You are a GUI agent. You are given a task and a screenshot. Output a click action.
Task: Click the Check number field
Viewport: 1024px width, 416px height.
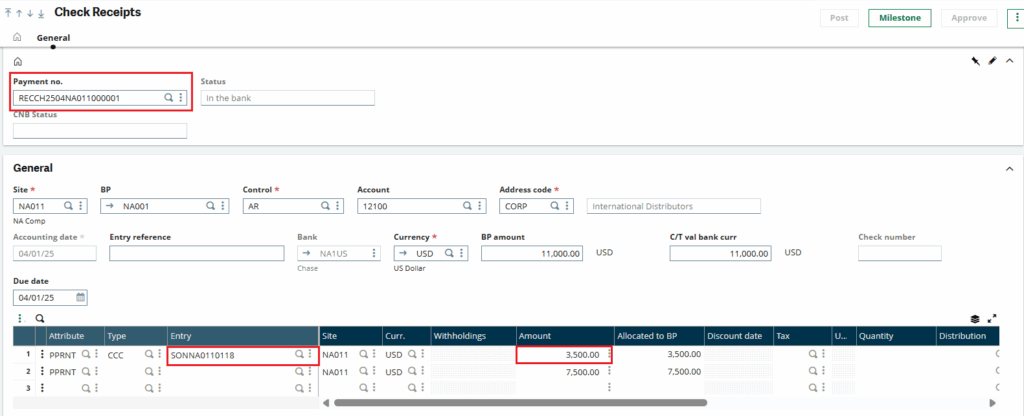coord(900,253)
